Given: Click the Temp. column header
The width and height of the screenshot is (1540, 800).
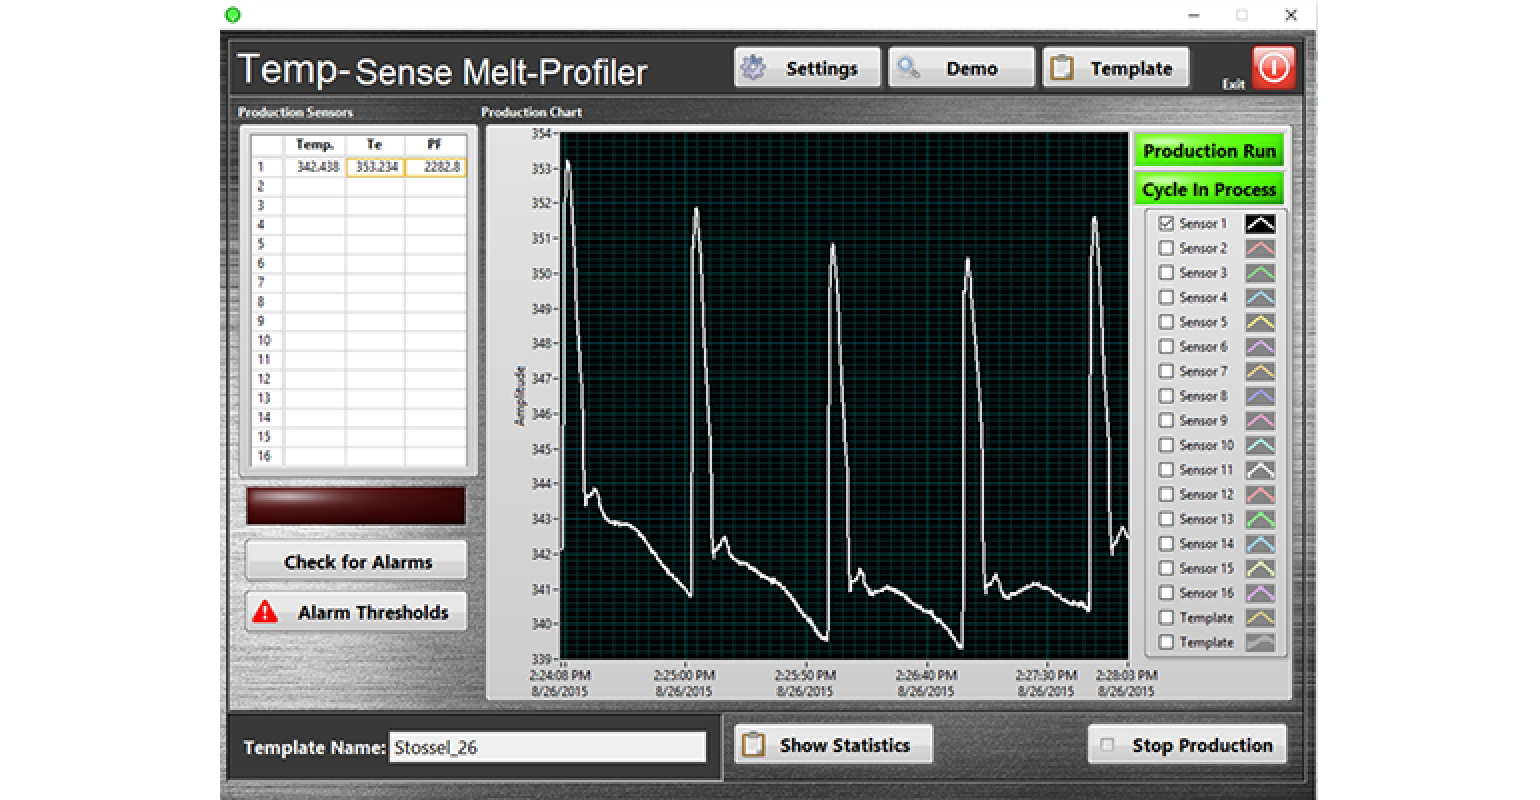Looking at the screenshot, I should tap(316, 145).
